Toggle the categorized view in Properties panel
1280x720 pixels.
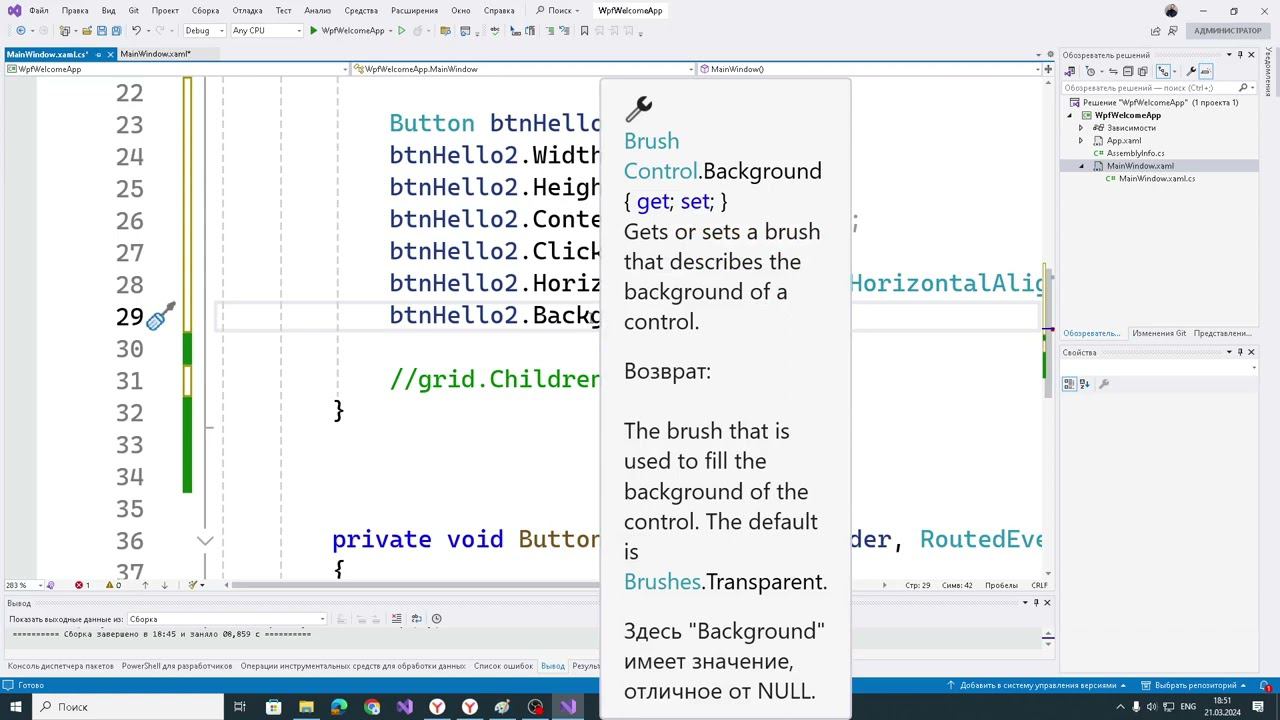coord(1069,384)
